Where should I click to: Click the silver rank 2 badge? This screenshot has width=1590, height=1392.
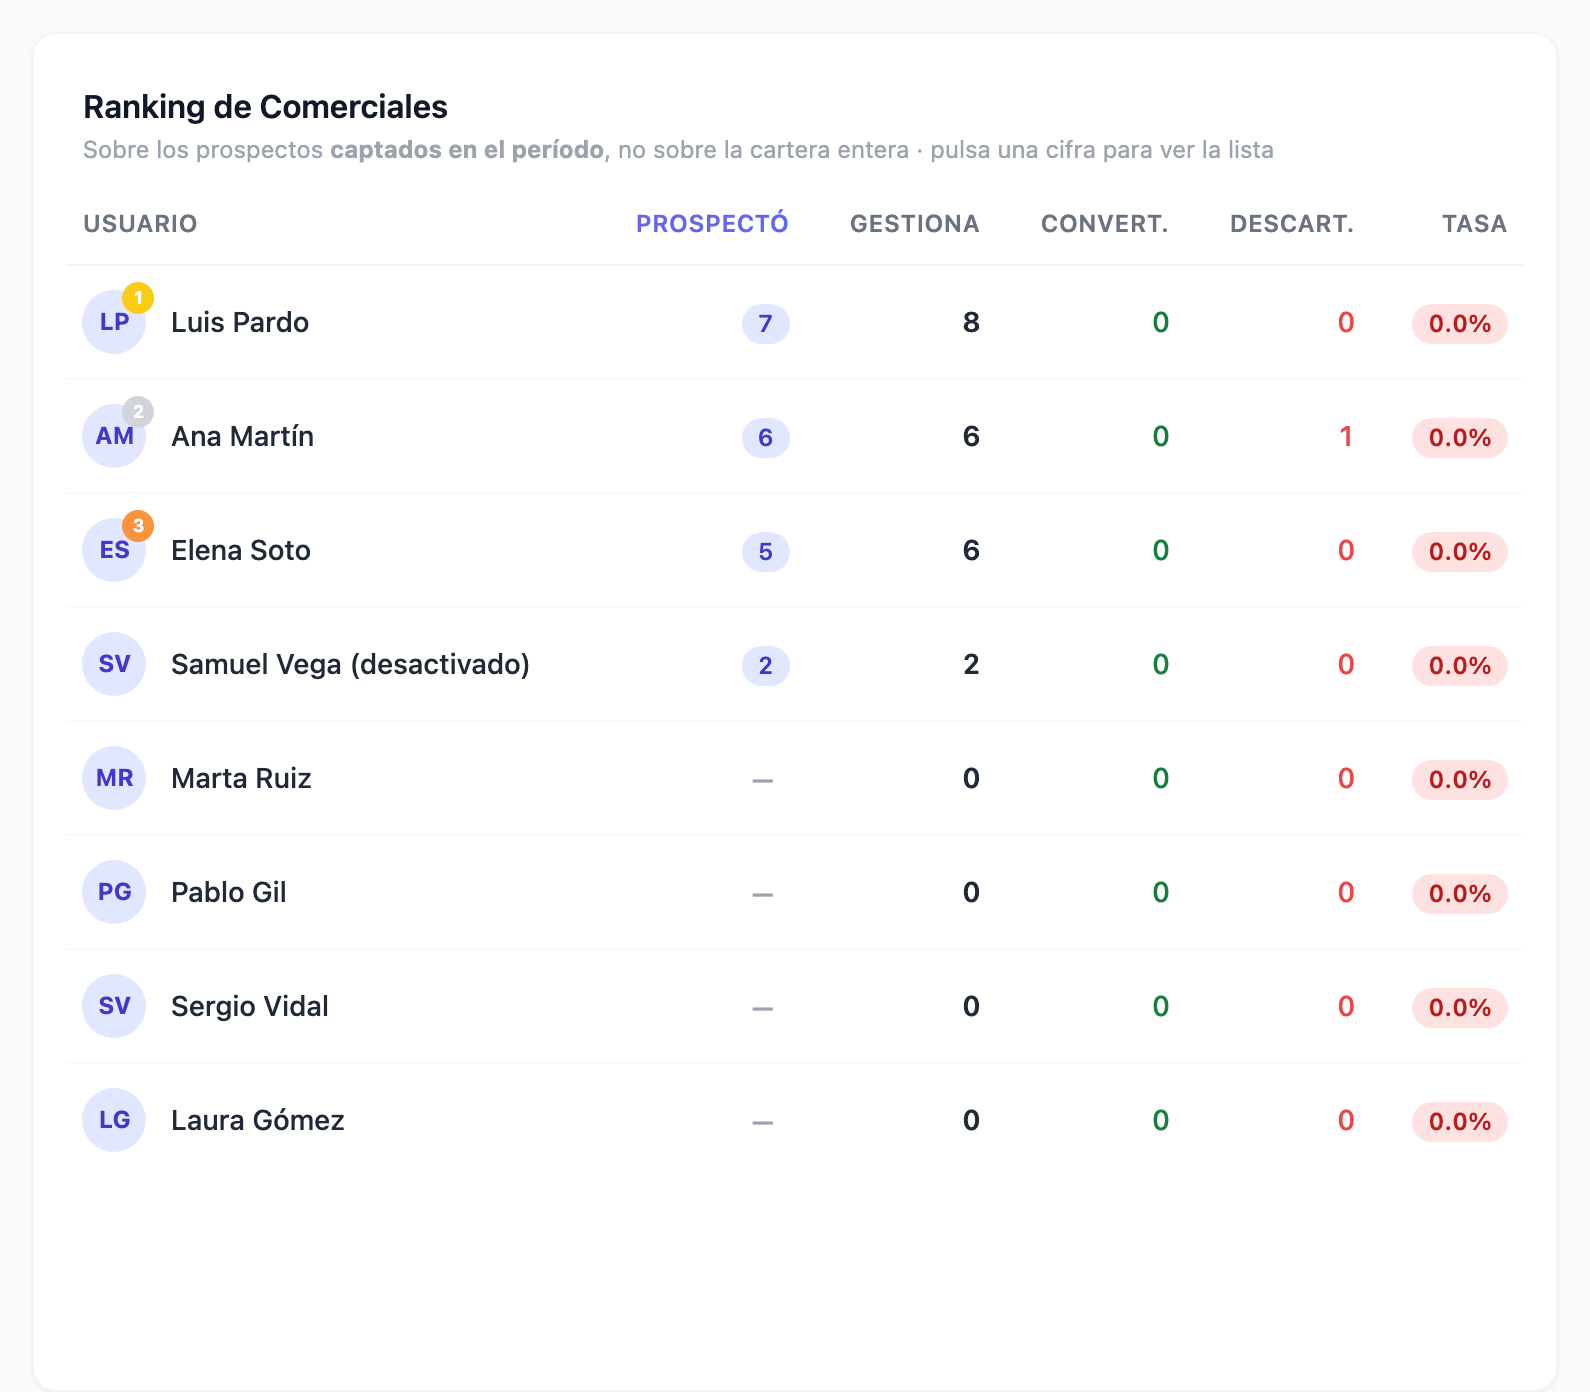[138, 412]
